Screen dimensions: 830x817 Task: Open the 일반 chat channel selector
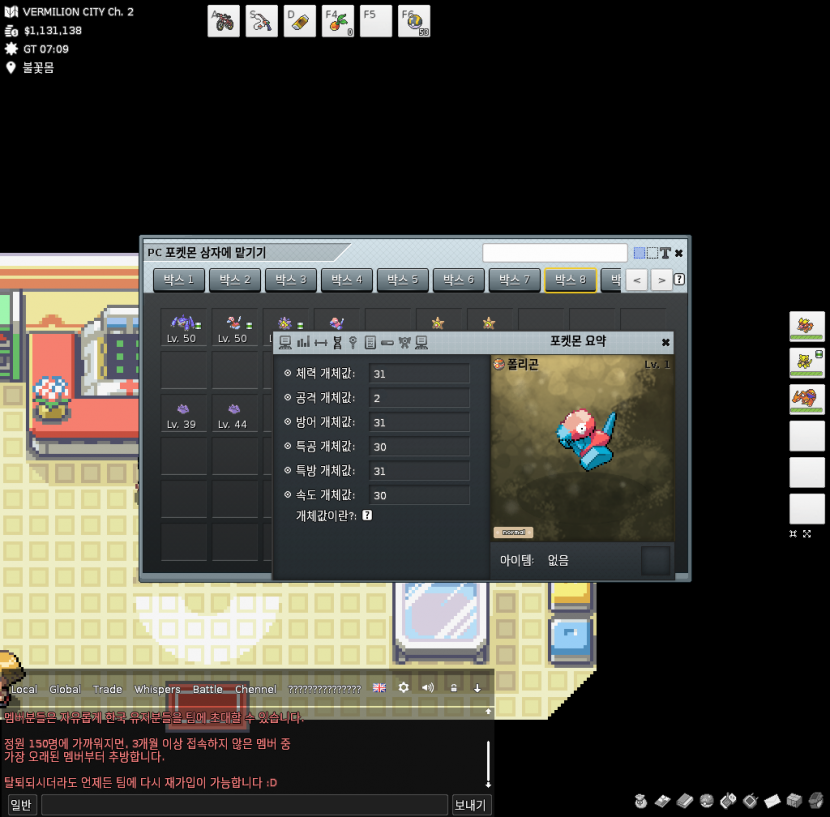tap(21, 805)
